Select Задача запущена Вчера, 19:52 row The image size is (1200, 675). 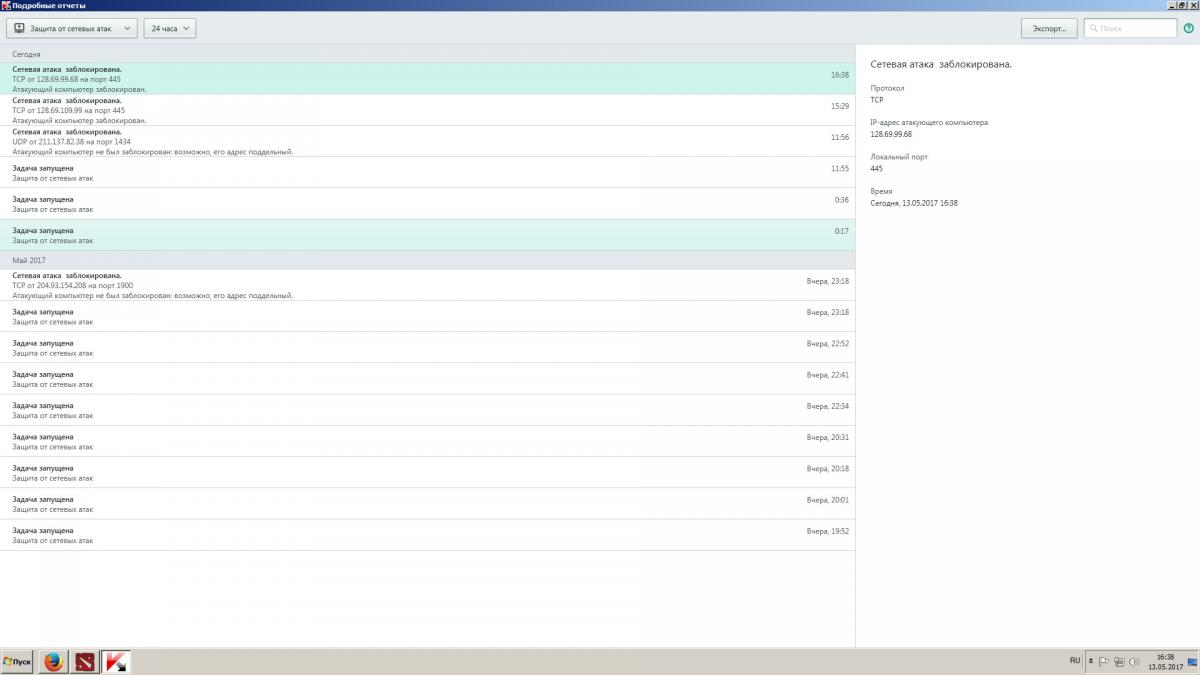click(428, 535)
